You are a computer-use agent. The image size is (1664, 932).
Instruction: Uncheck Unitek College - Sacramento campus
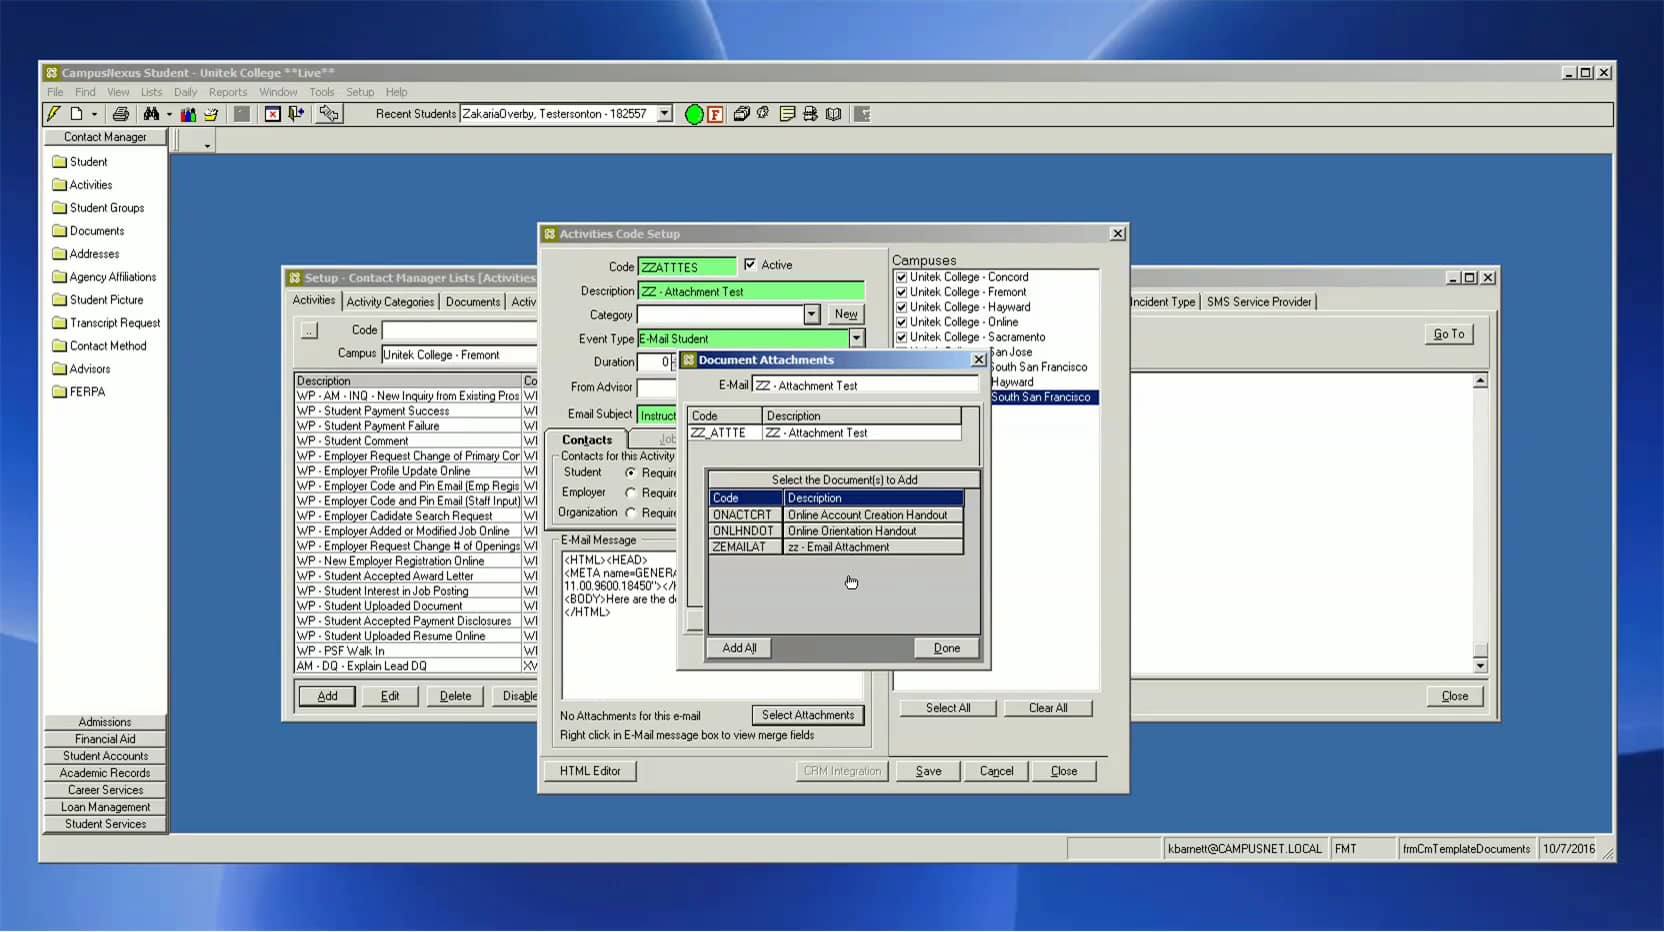point(901,337)
